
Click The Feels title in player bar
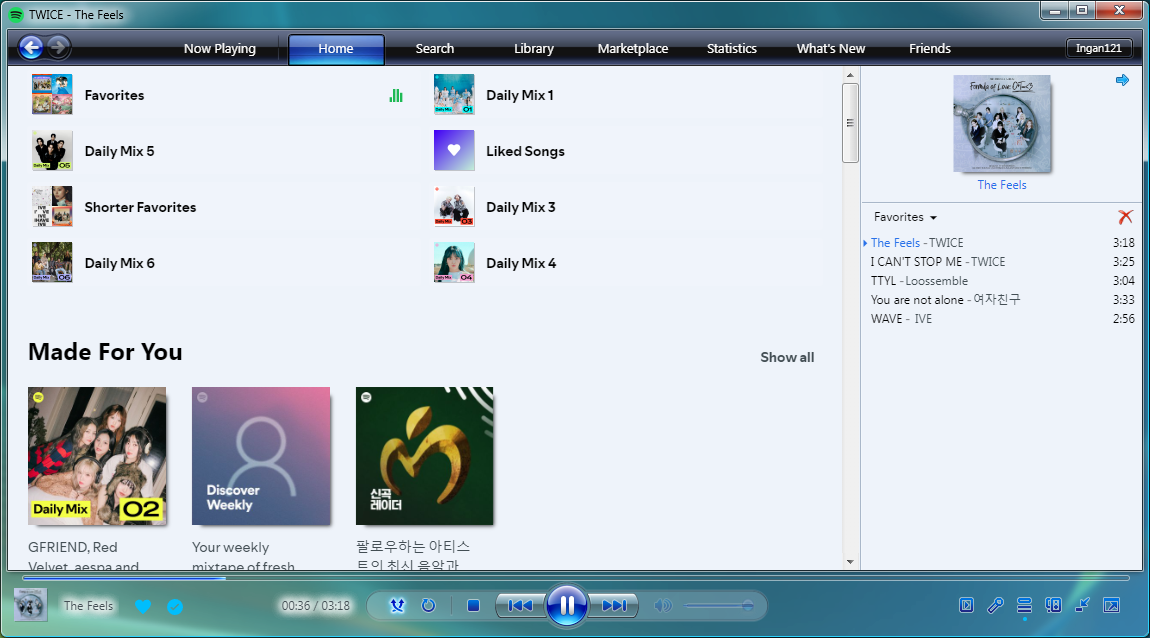[89, 606]
